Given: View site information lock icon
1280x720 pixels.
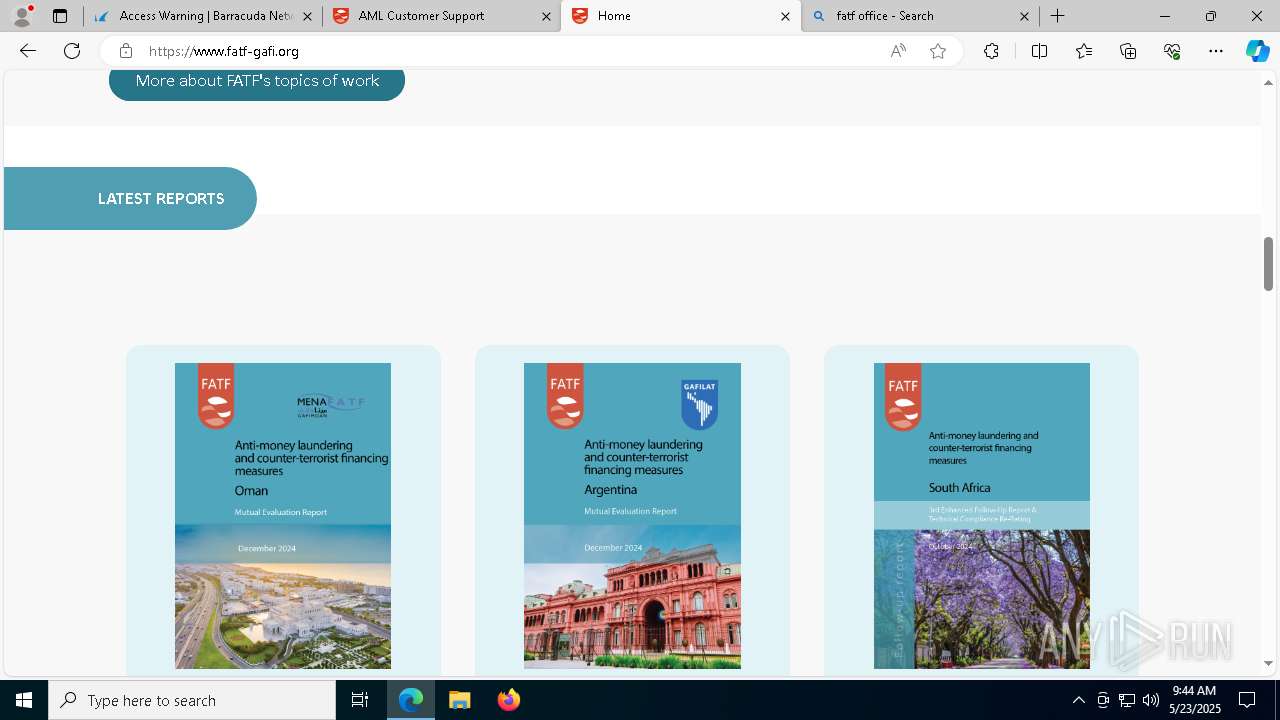Looking at the screenshot, I should (125, 51).
